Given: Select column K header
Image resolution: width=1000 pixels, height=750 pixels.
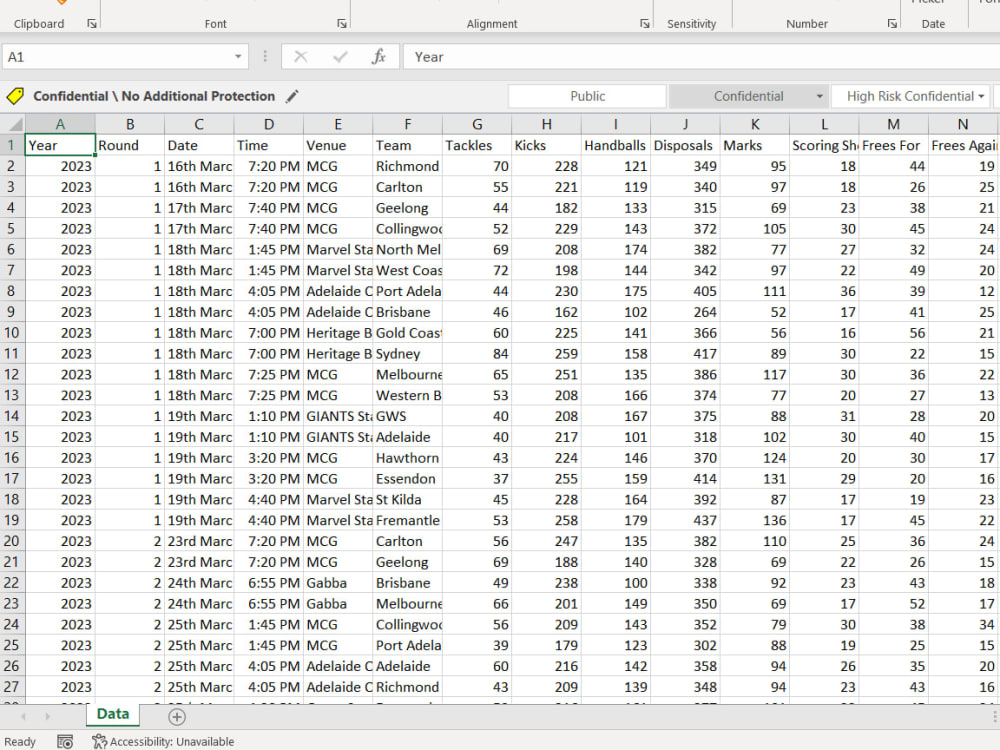Looking at the screenshot, I should (754, 124).
